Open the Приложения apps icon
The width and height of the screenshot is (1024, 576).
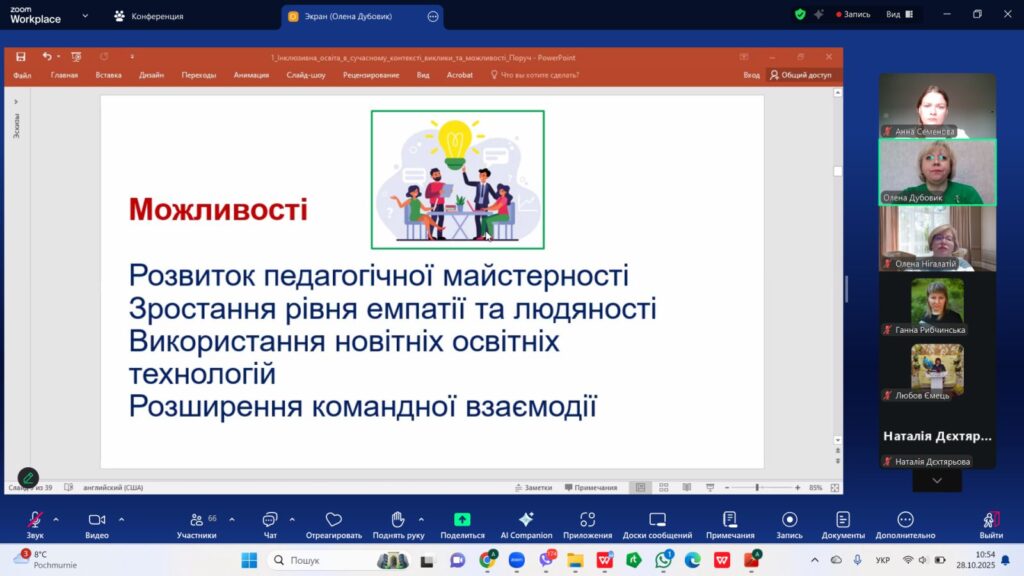click(587, 519)
